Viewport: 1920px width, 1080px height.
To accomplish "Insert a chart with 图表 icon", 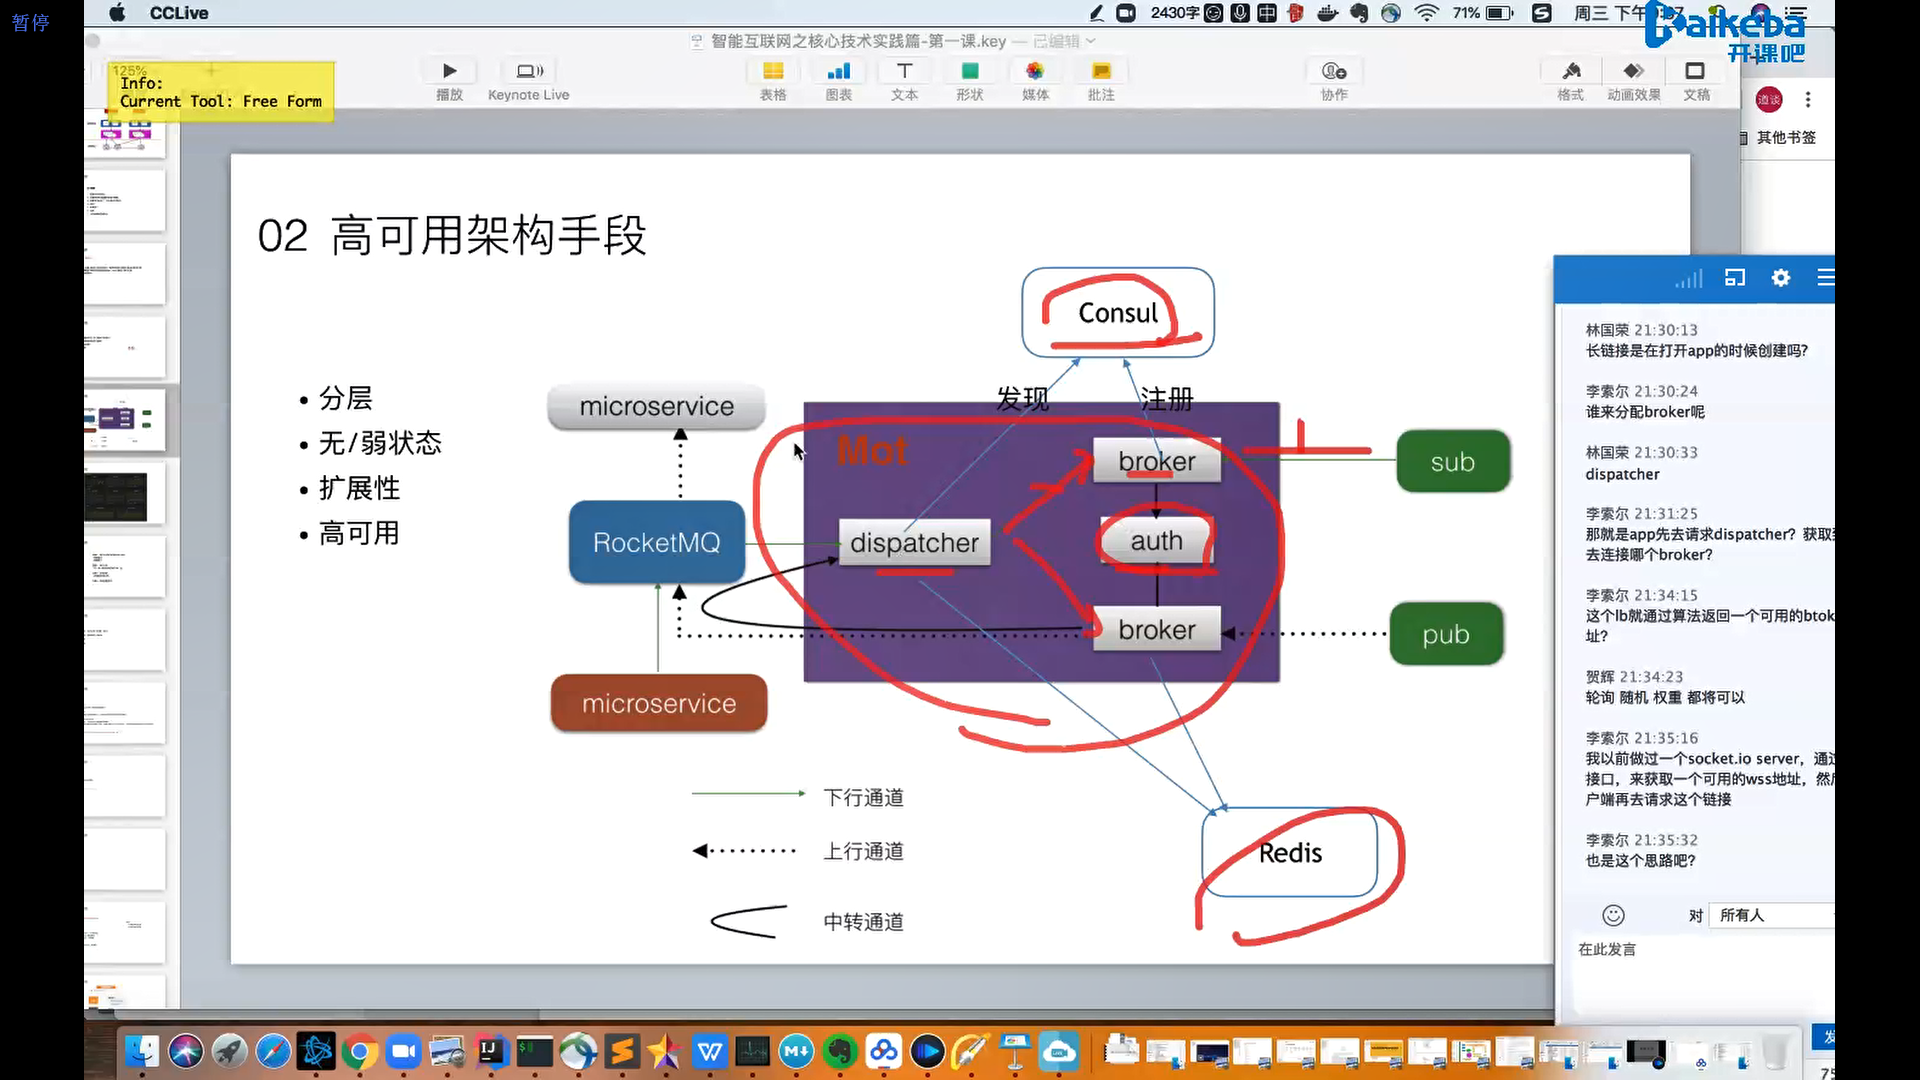I will [x=839, y=72].
